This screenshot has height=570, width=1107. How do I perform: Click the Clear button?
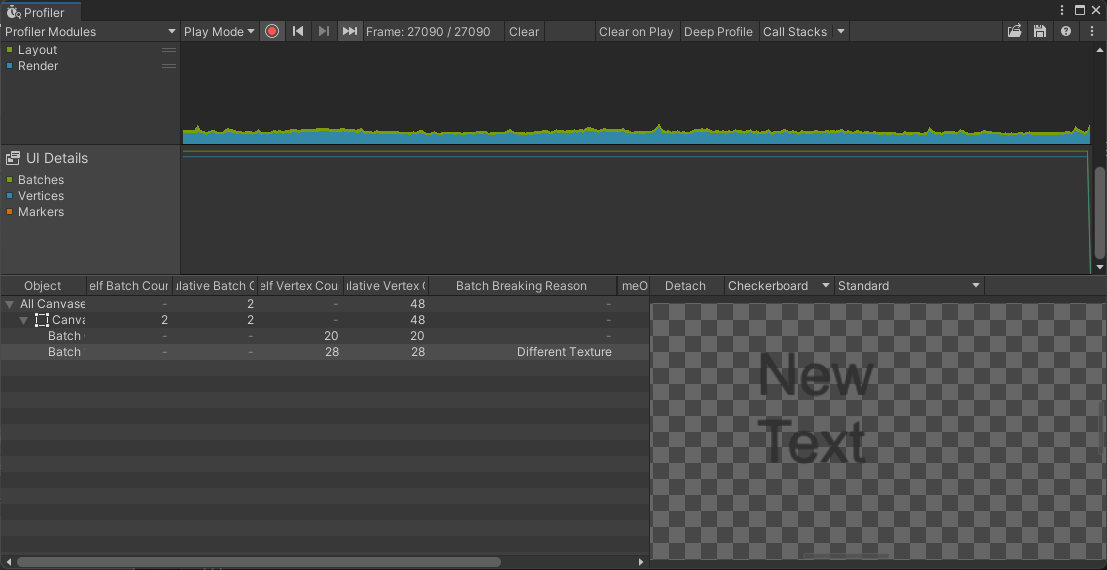coord(524,31)
